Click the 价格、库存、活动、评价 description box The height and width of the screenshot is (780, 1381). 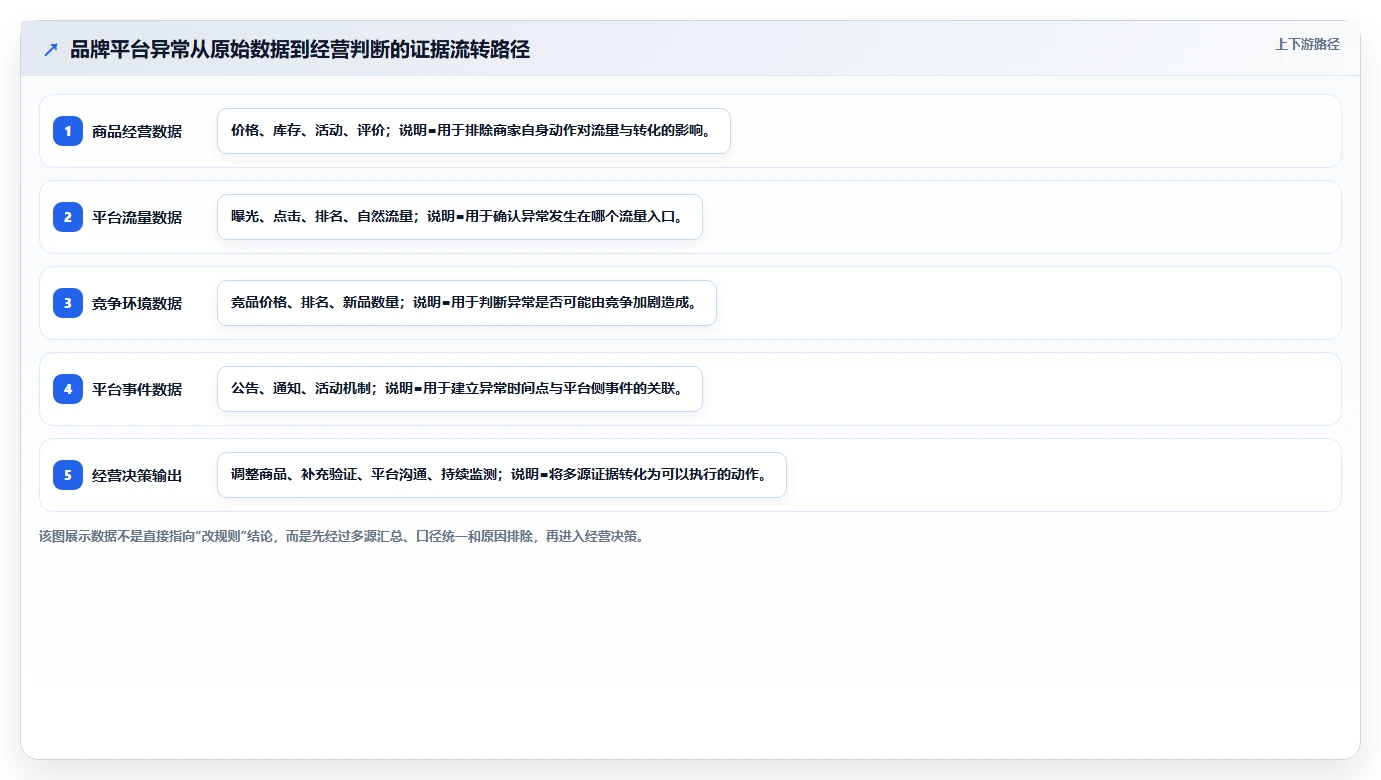coord(474,131)
